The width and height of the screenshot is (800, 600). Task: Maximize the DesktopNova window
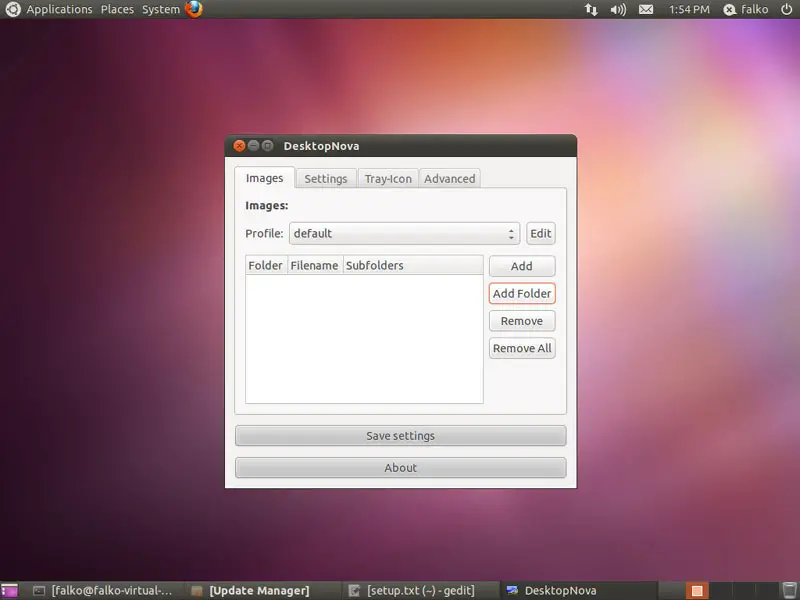coord(267,146)
